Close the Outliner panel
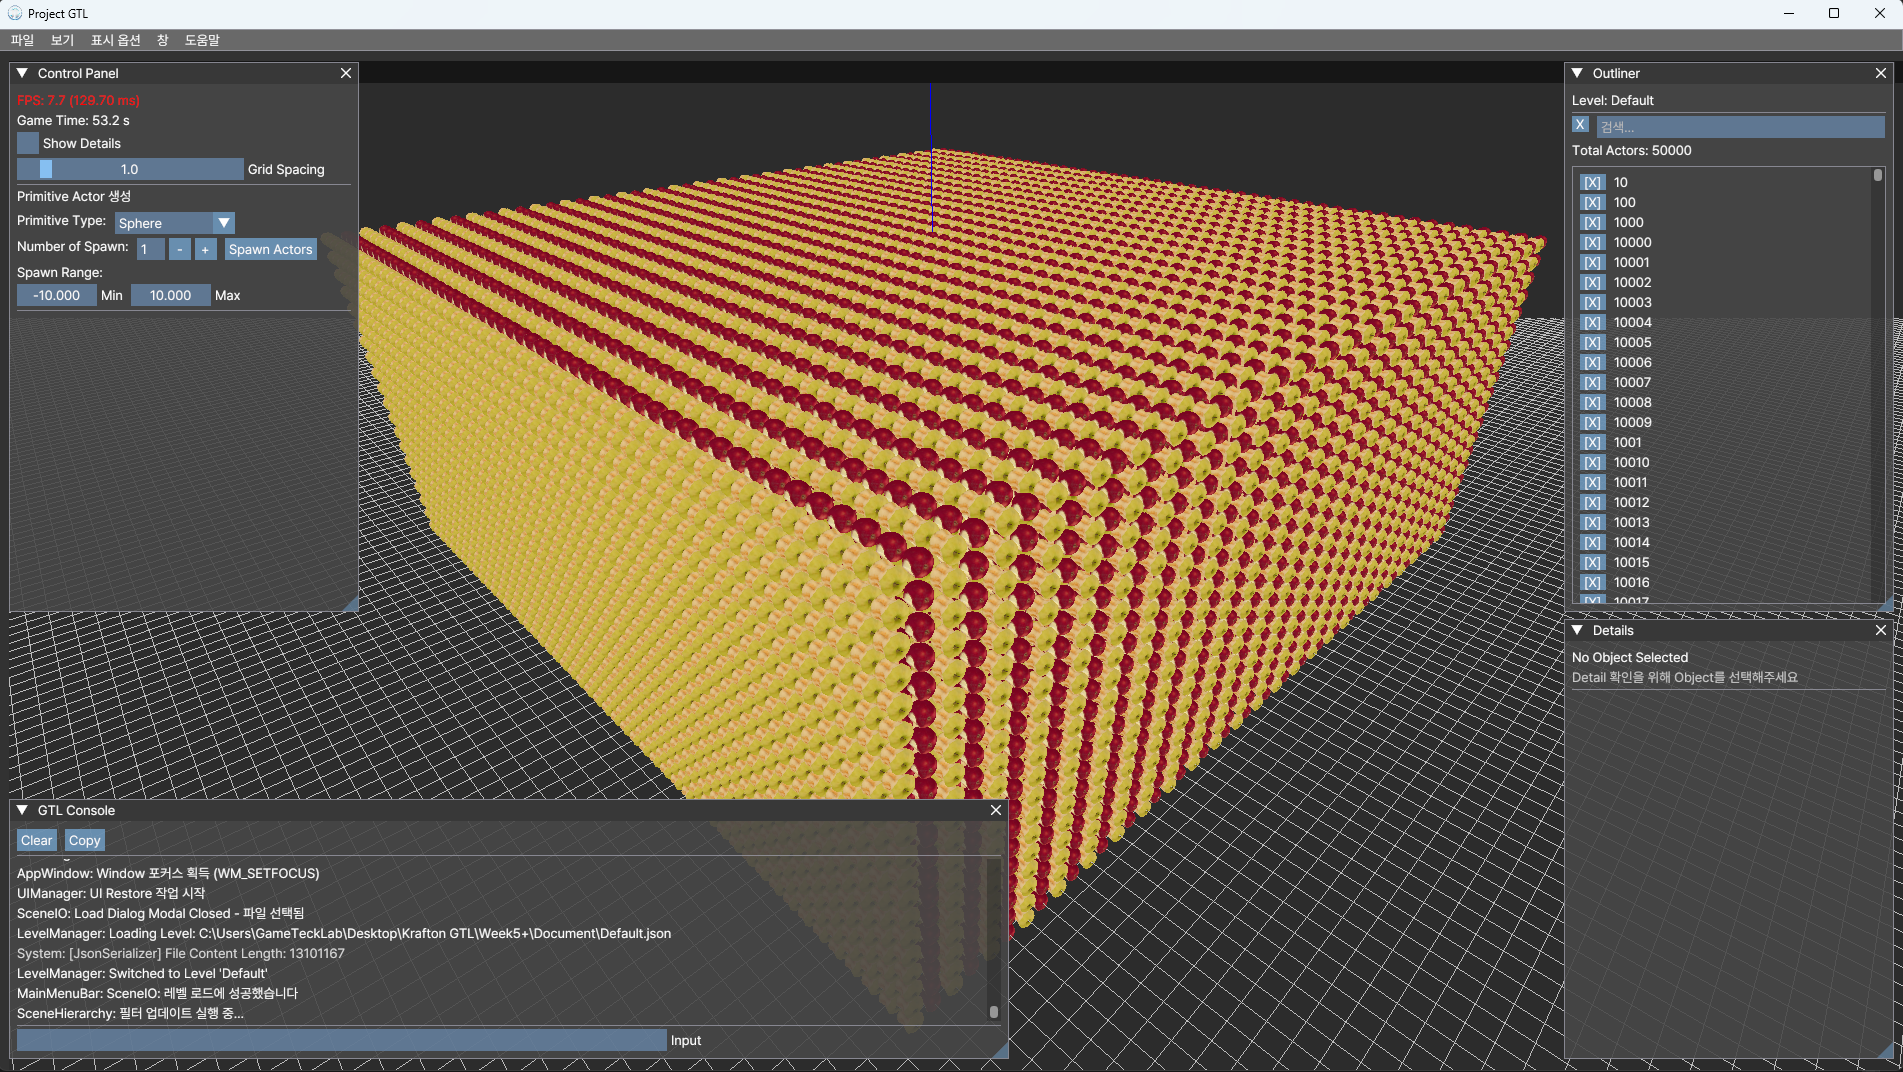 [1880, 73]
